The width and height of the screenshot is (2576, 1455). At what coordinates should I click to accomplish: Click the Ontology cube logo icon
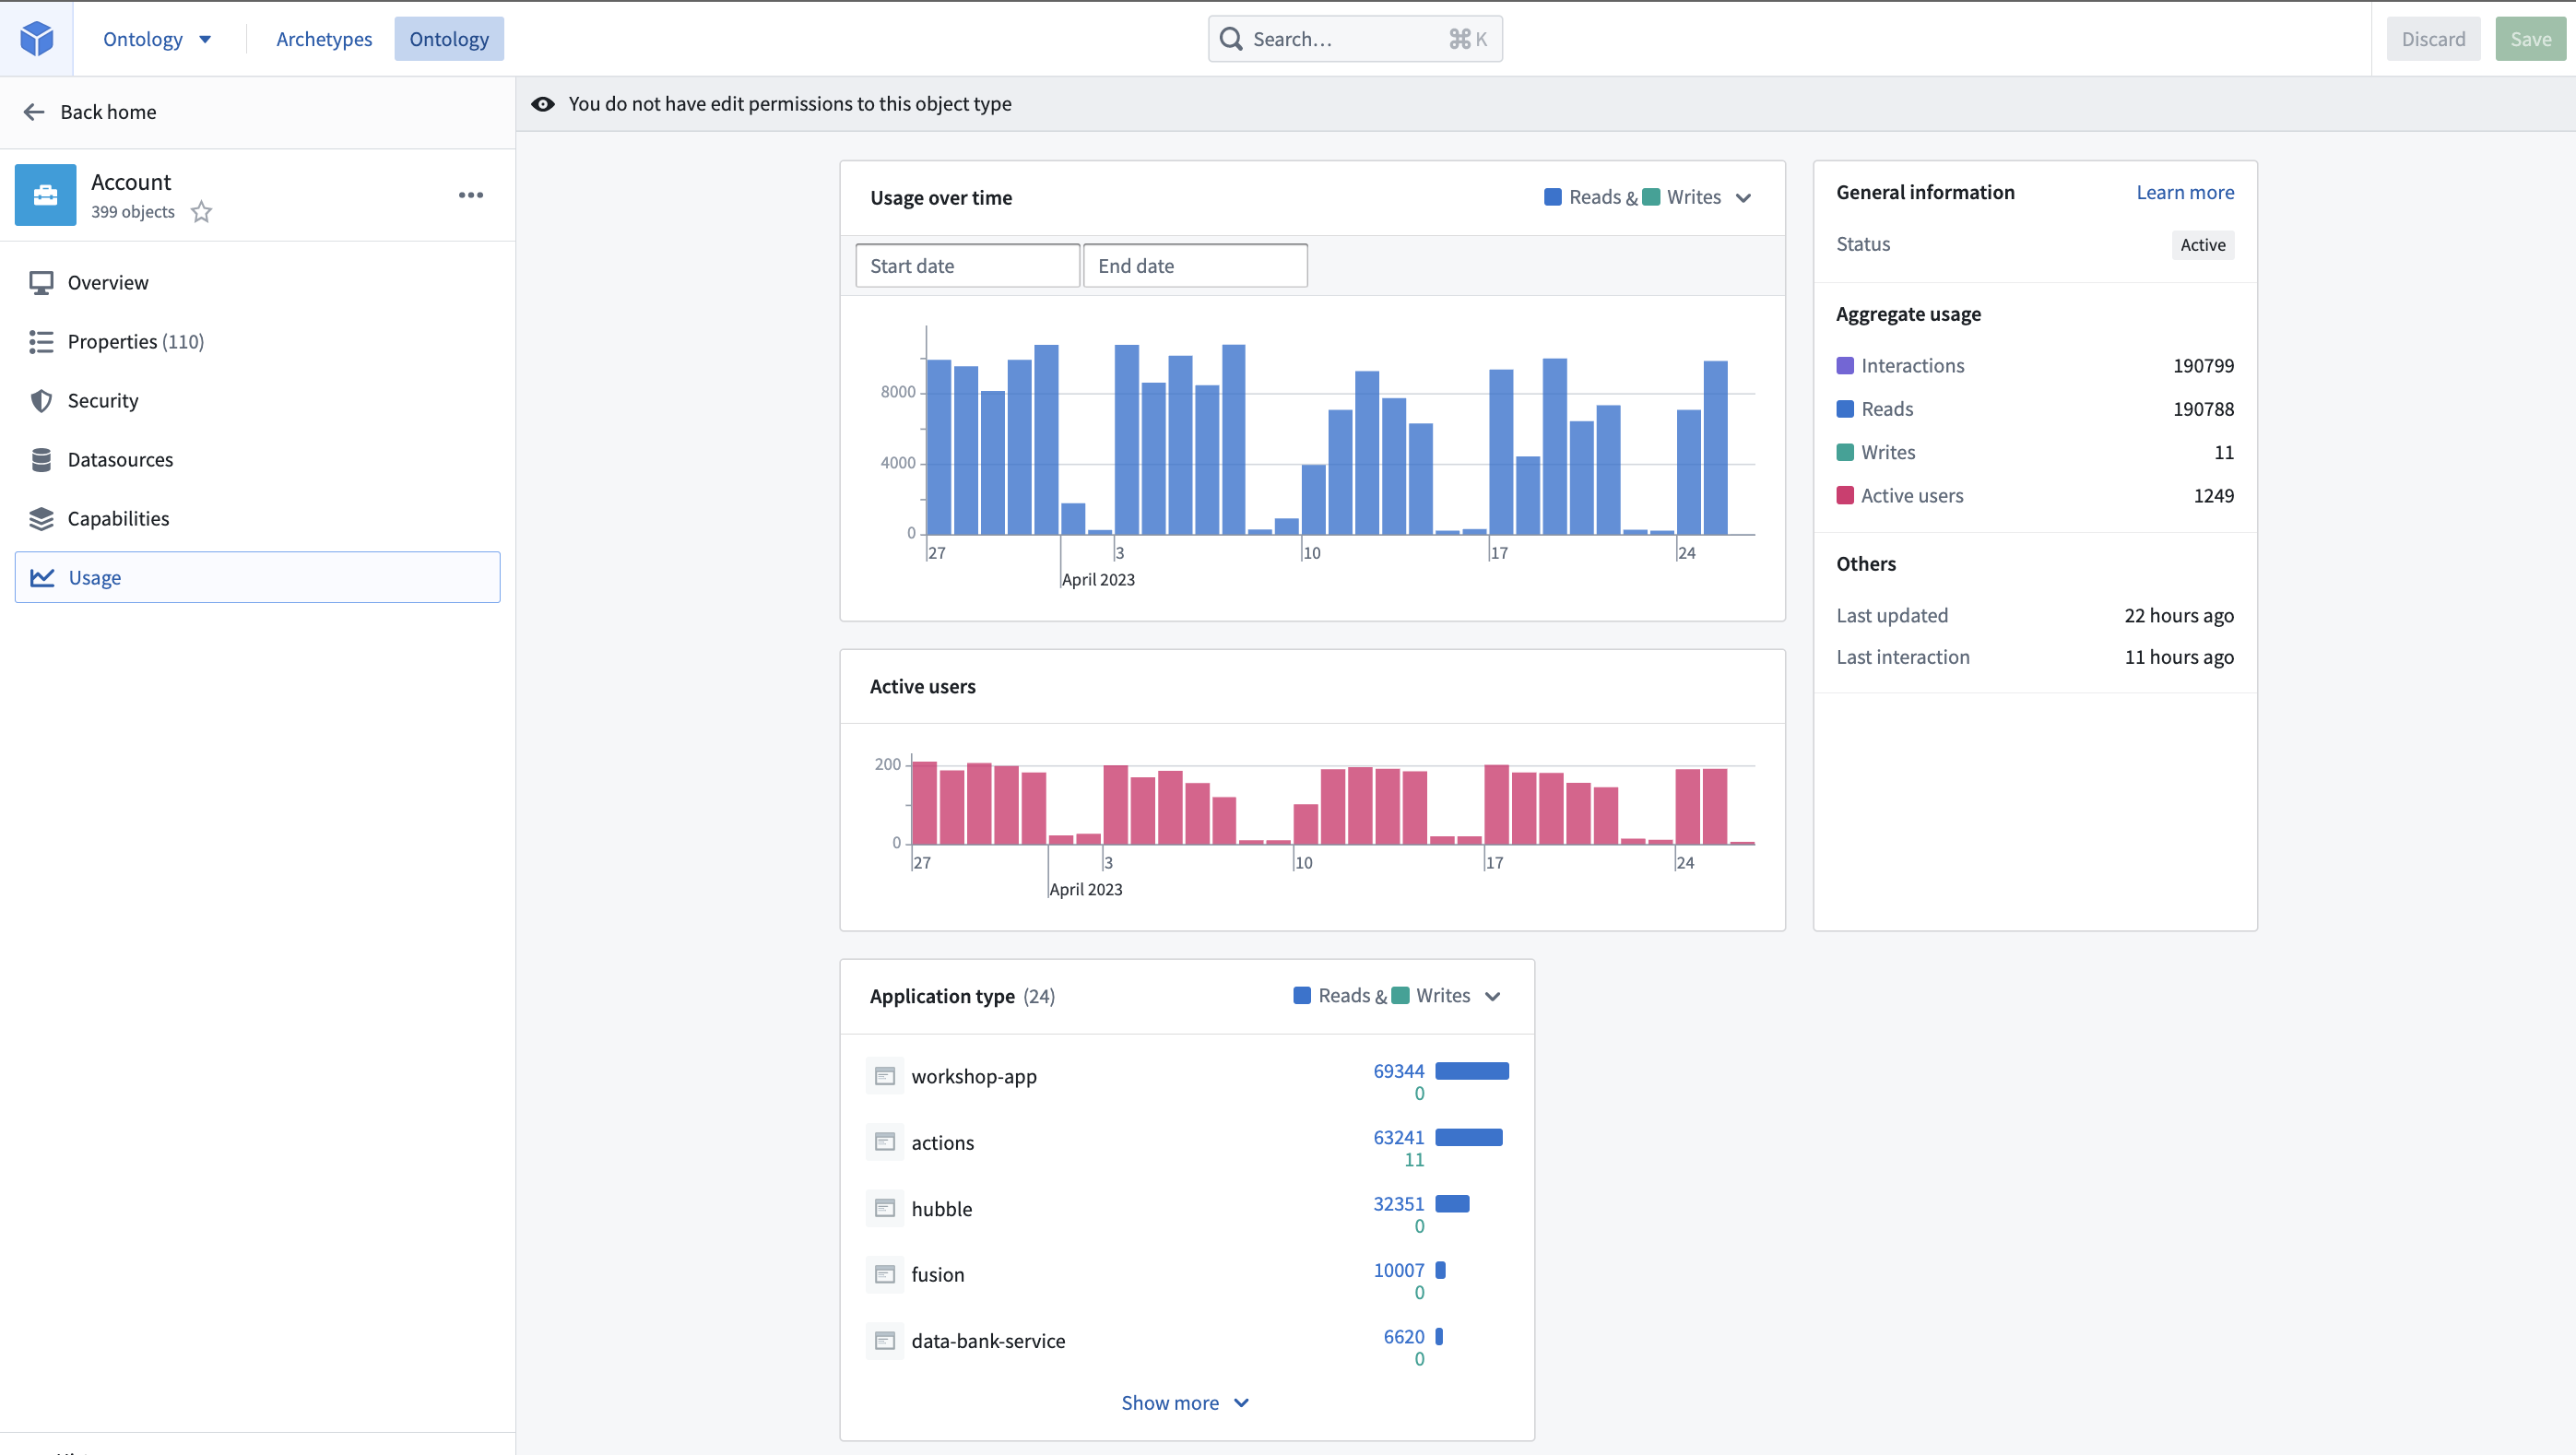coord(37,39)
